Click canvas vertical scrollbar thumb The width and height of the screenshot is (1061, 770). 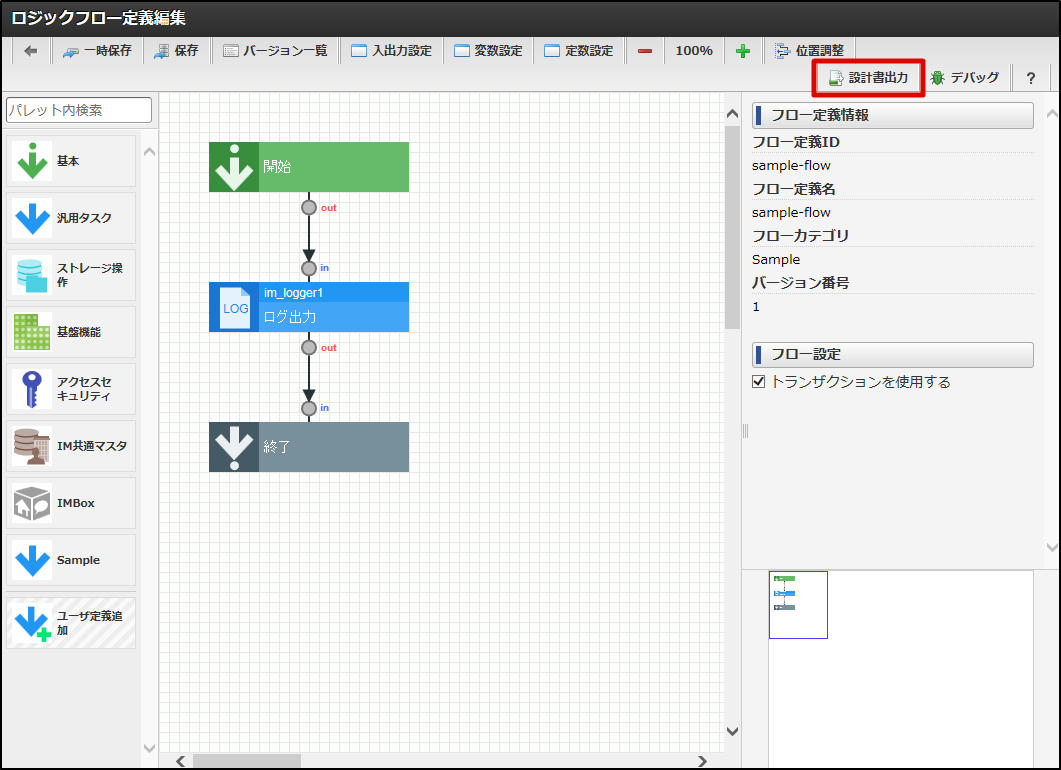pyautogui.click(x=732, y=227)
